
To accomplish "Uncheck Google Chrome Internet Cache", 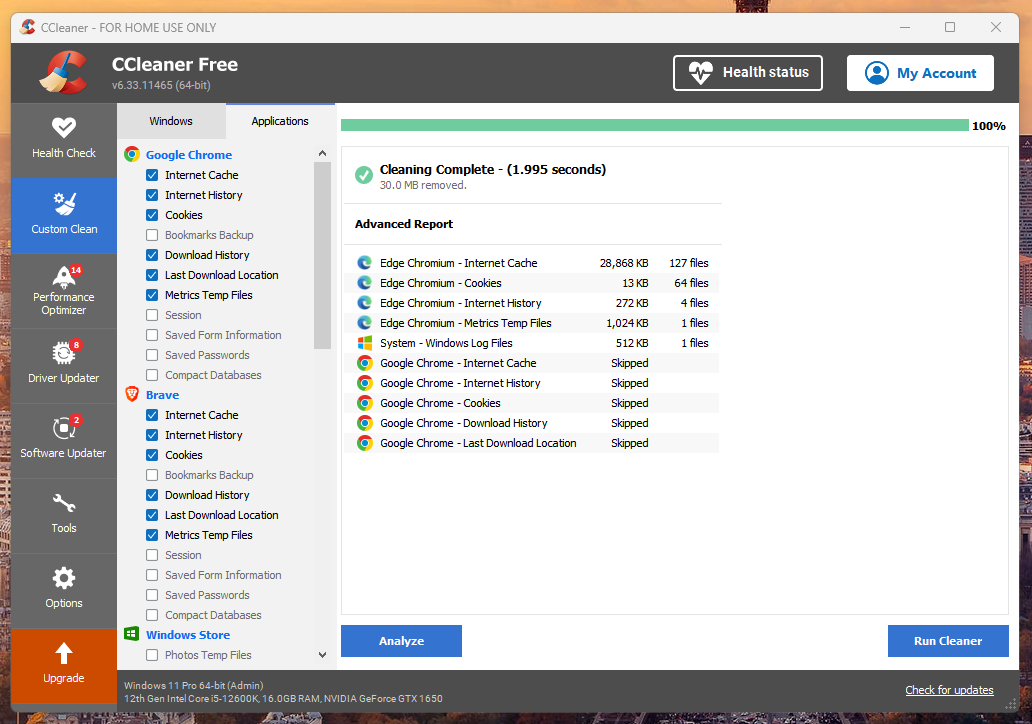I will click(x=152, y=175).
